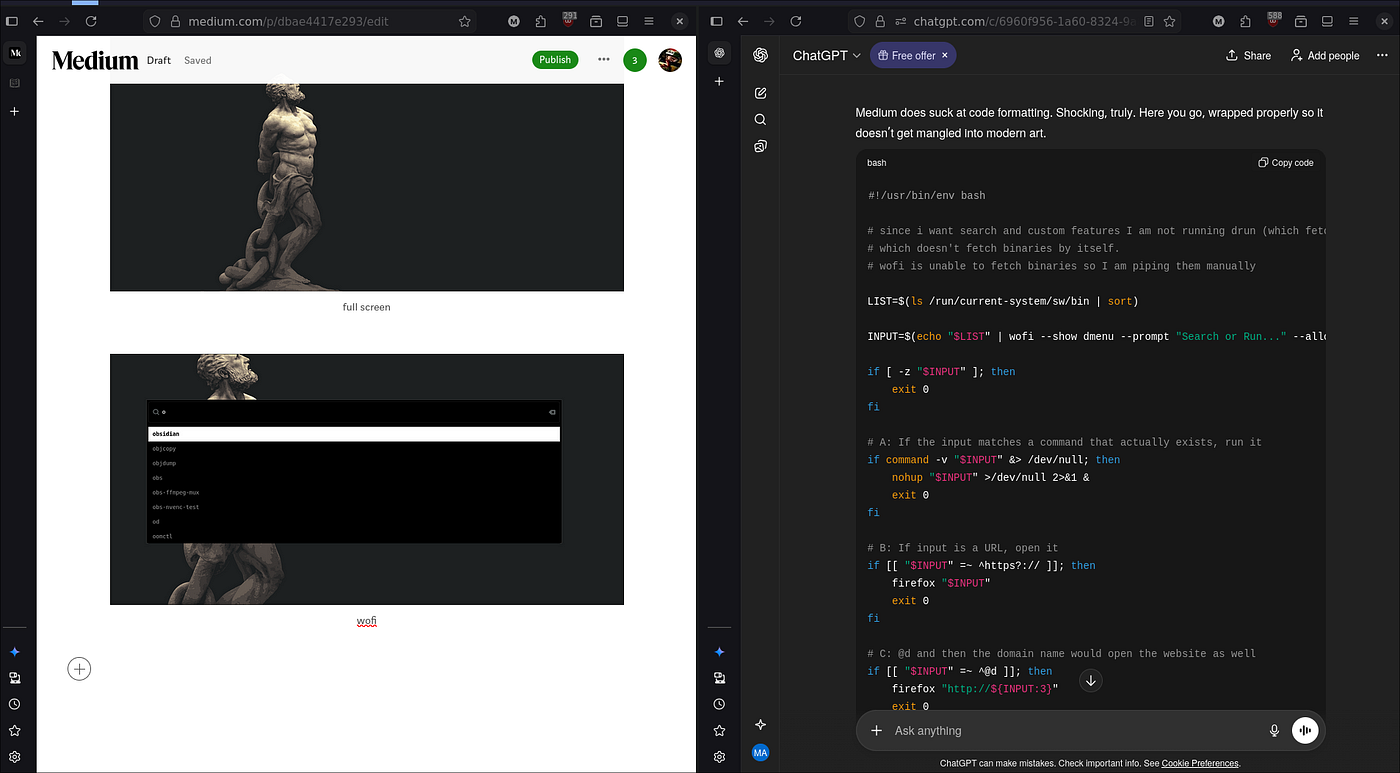Open the ChatGPT logo home icon
1400x773 pixels.
(760, 55)
